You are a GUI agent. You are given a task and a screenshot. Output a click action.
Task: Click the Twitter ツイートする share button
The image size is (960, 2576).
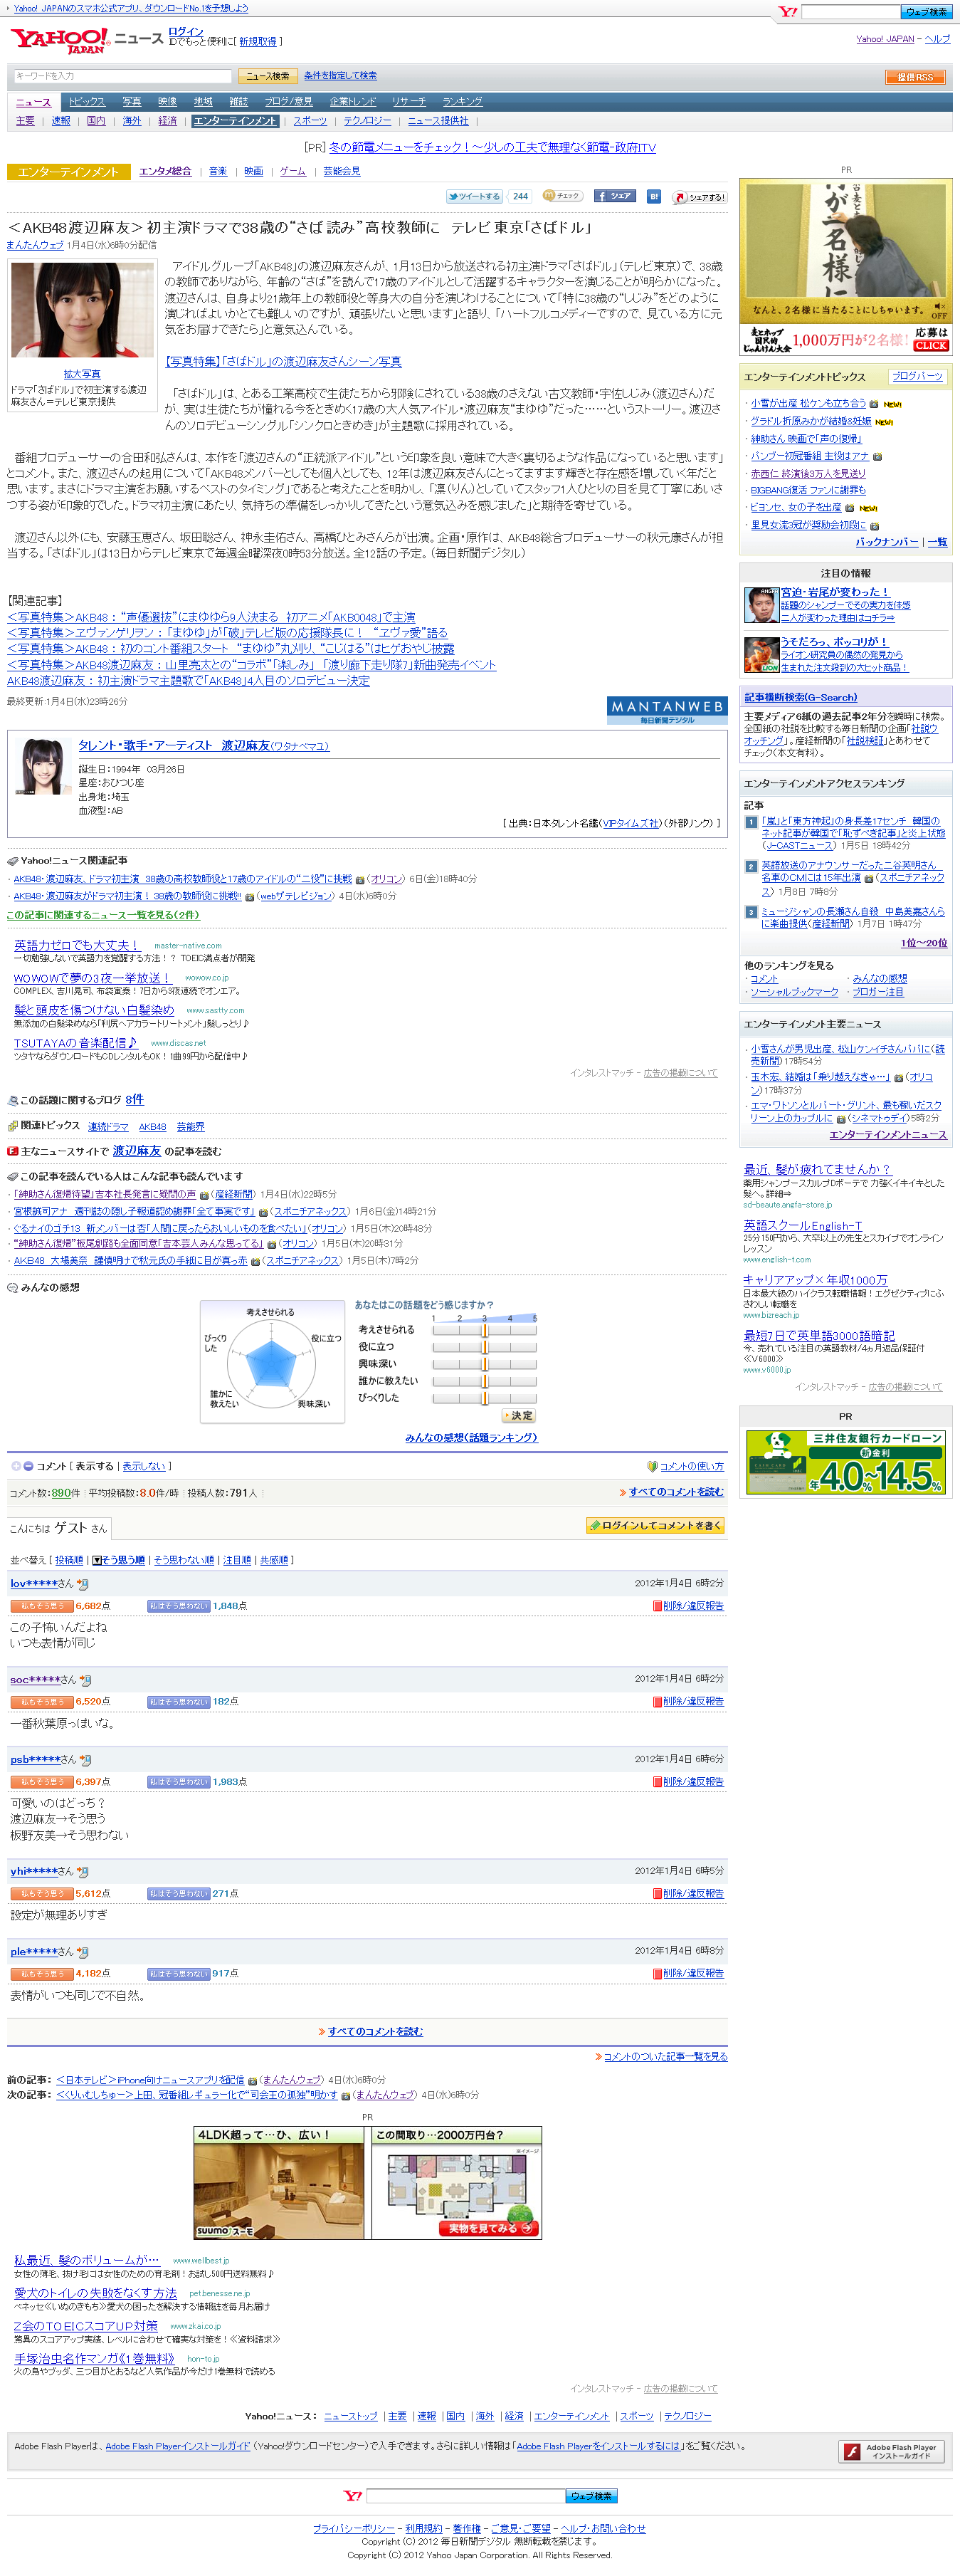[474, 196]
